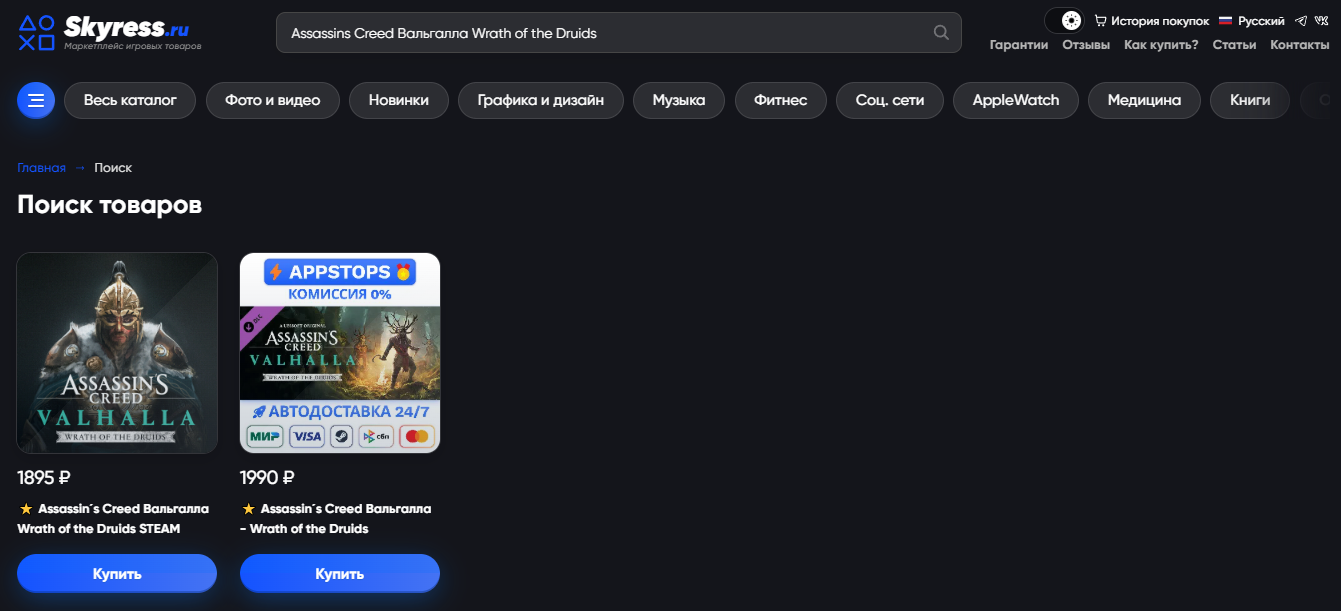1341x611 pixels.
Task: Click the Russian flag icon
Action: (x=1225, y=20)
